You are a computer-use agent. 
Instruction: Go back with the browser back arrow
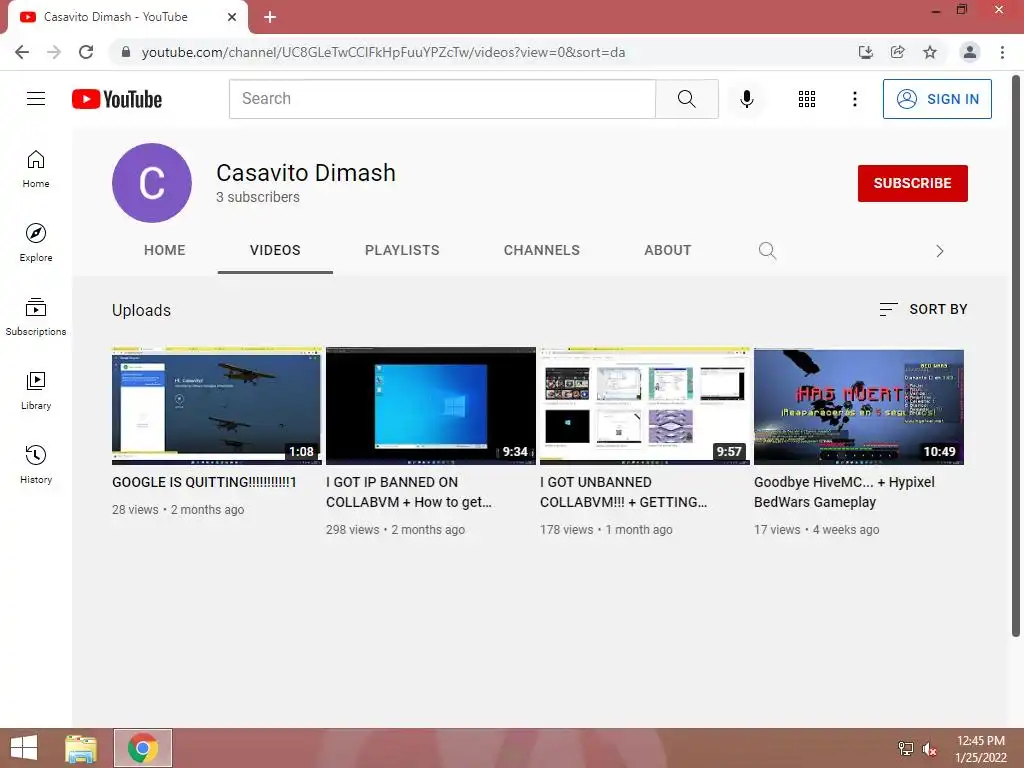tap(22, 52)
